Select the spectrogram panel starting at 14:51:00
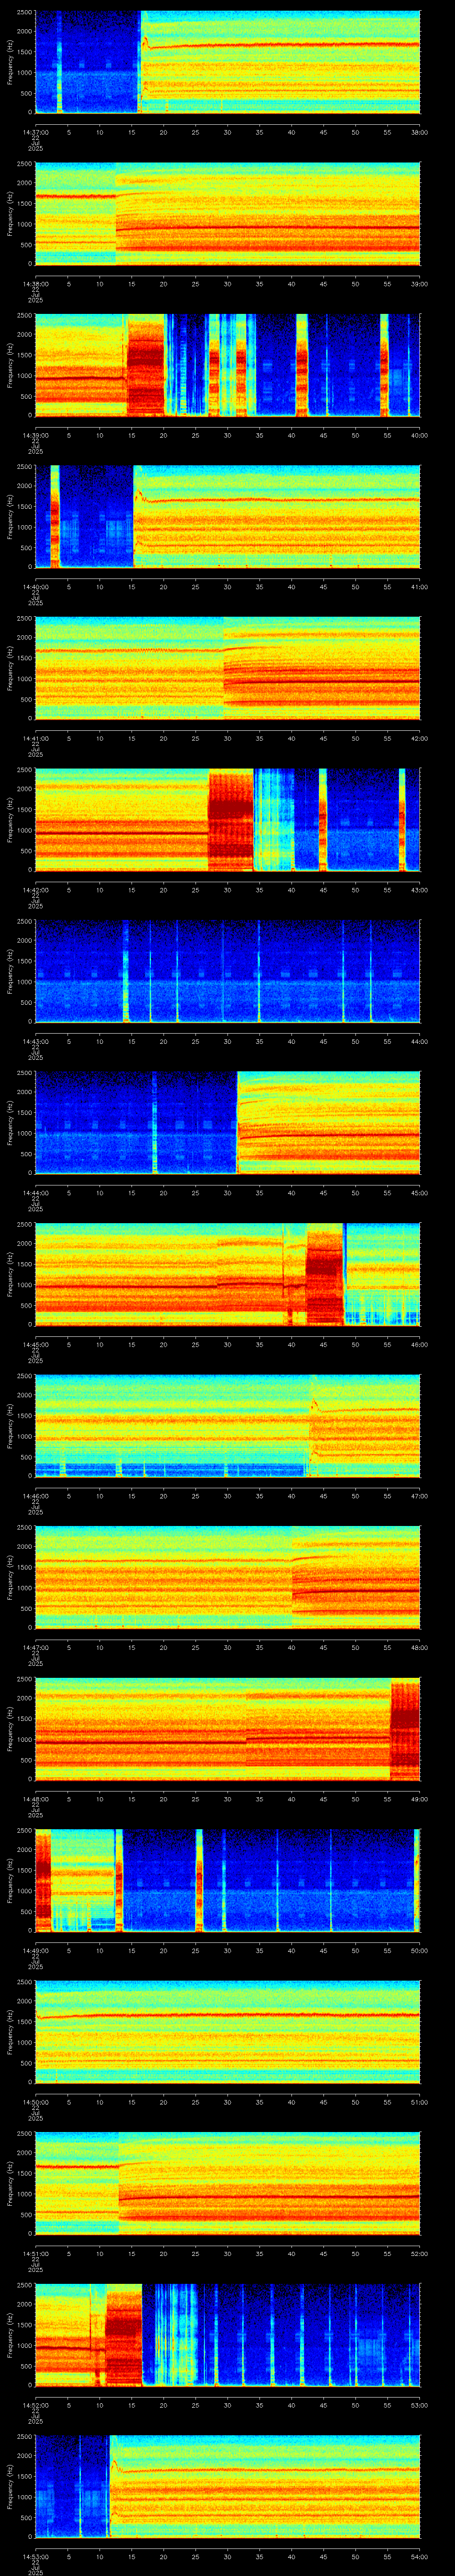Image resolution: width=455 pixels, height=2576 pixels. coord(228,2183)
